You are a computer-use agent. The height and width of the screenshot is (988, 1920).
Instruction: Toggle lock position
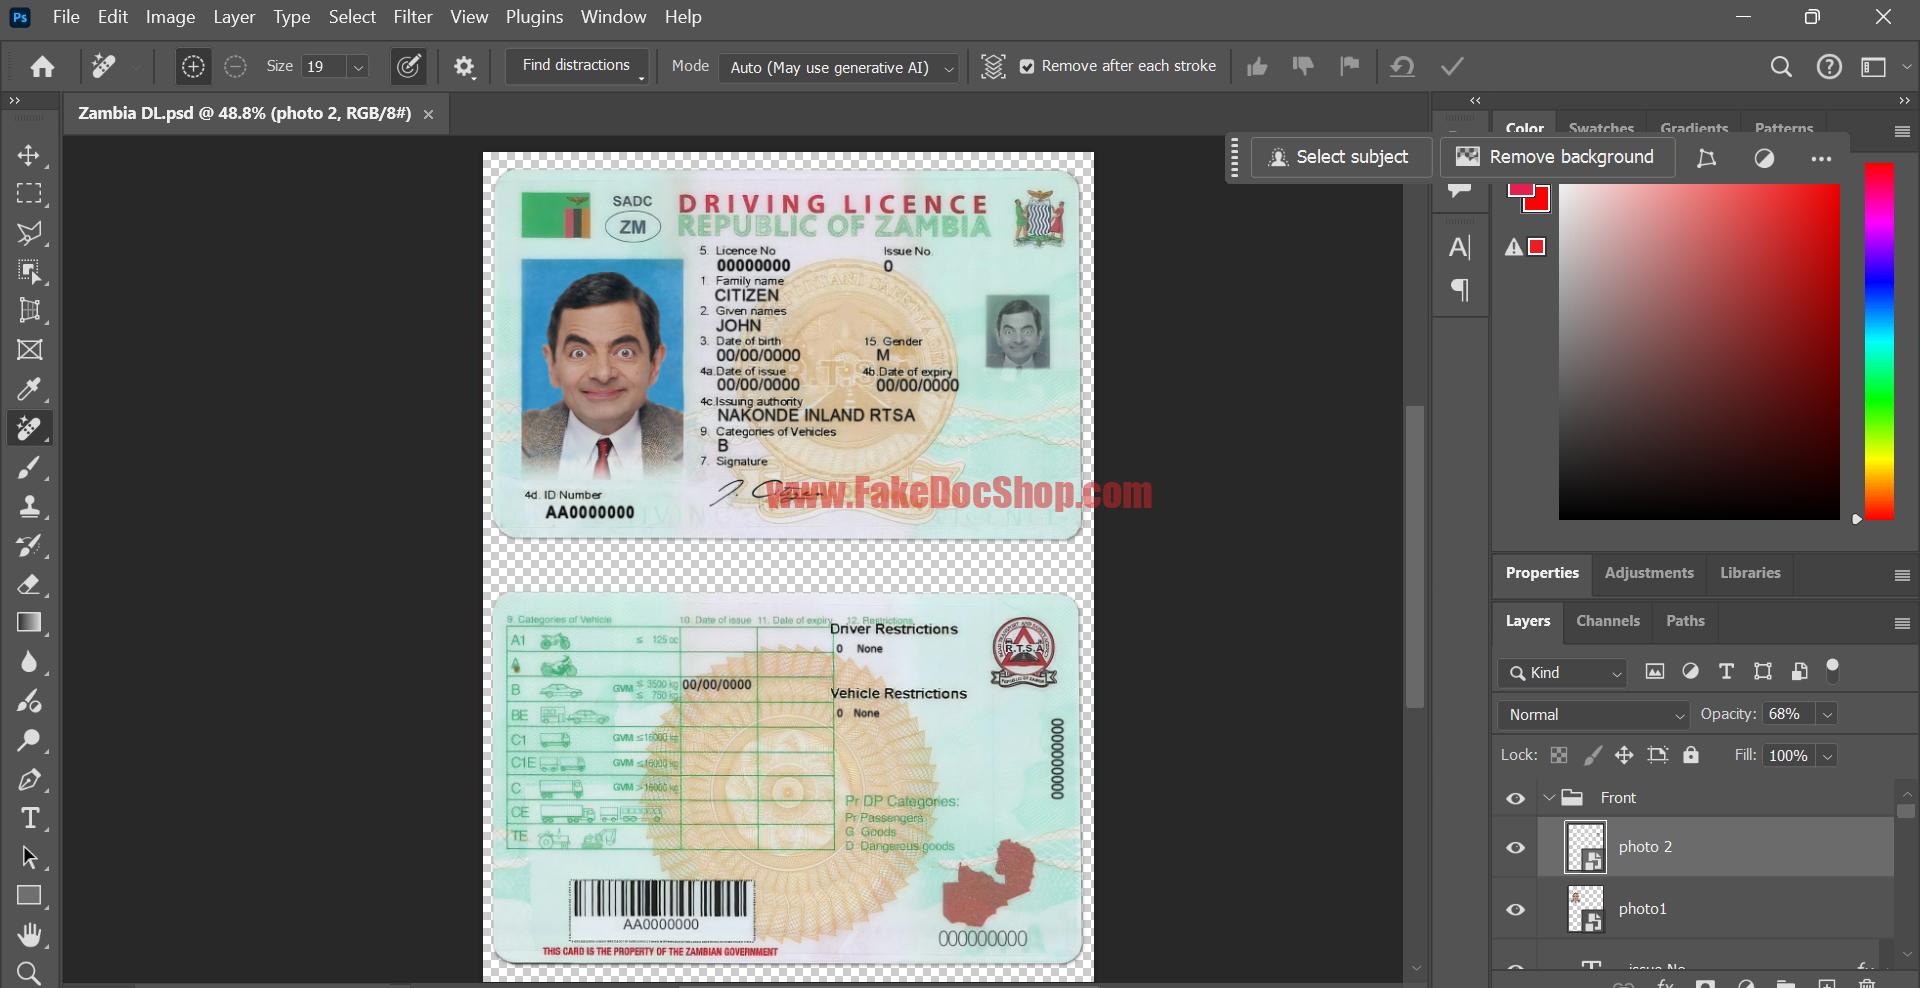1624,756
